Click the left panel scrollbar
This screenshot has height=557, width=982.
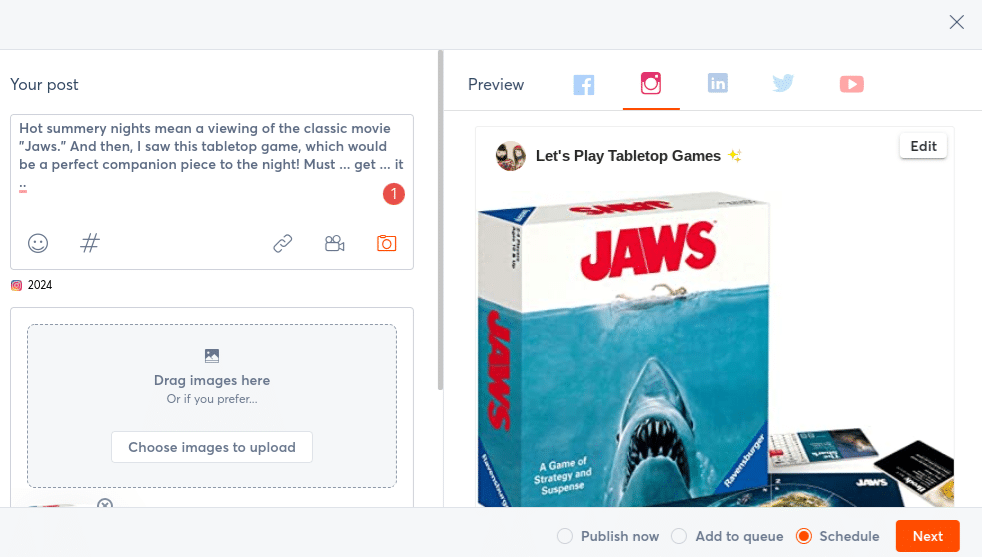tap(440, 220)
